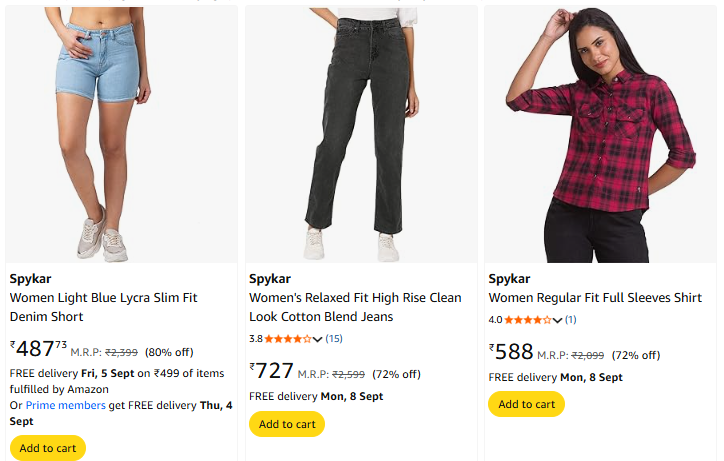Click the ₹588 price of the shirt

(511, 352)
